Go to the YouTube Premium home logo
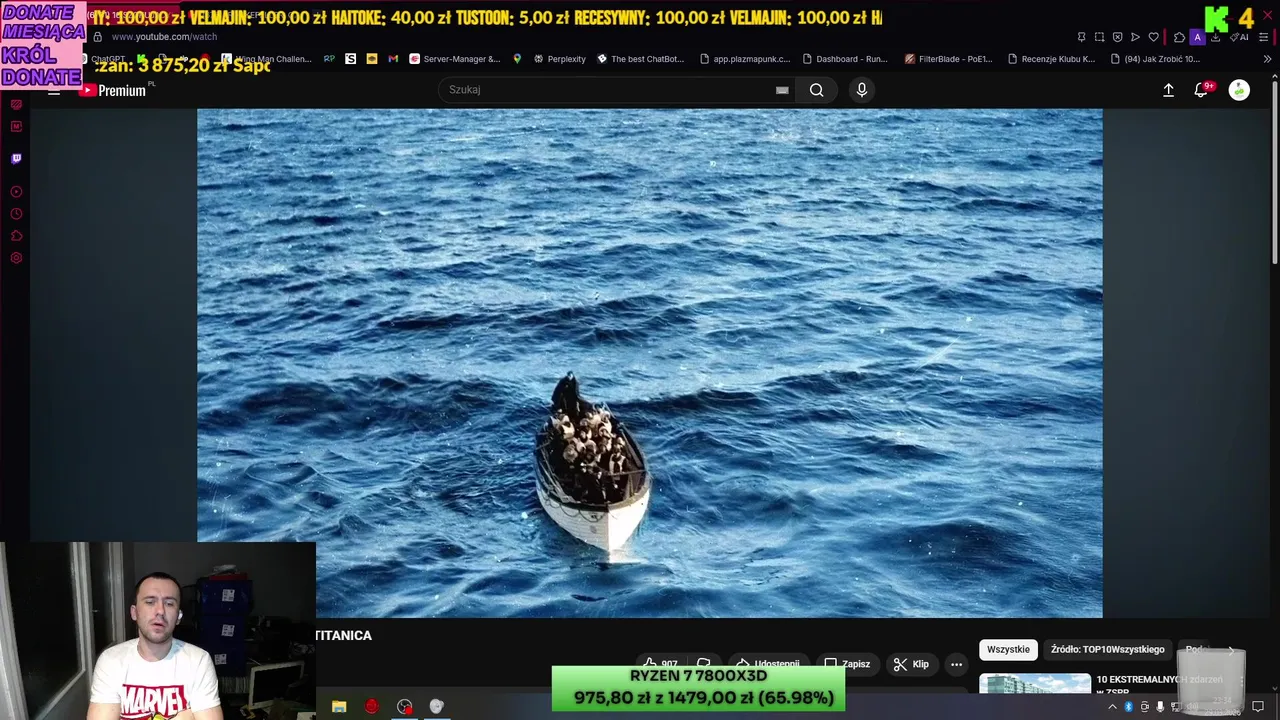1280x720 pixels. click(x=114, y=90)
